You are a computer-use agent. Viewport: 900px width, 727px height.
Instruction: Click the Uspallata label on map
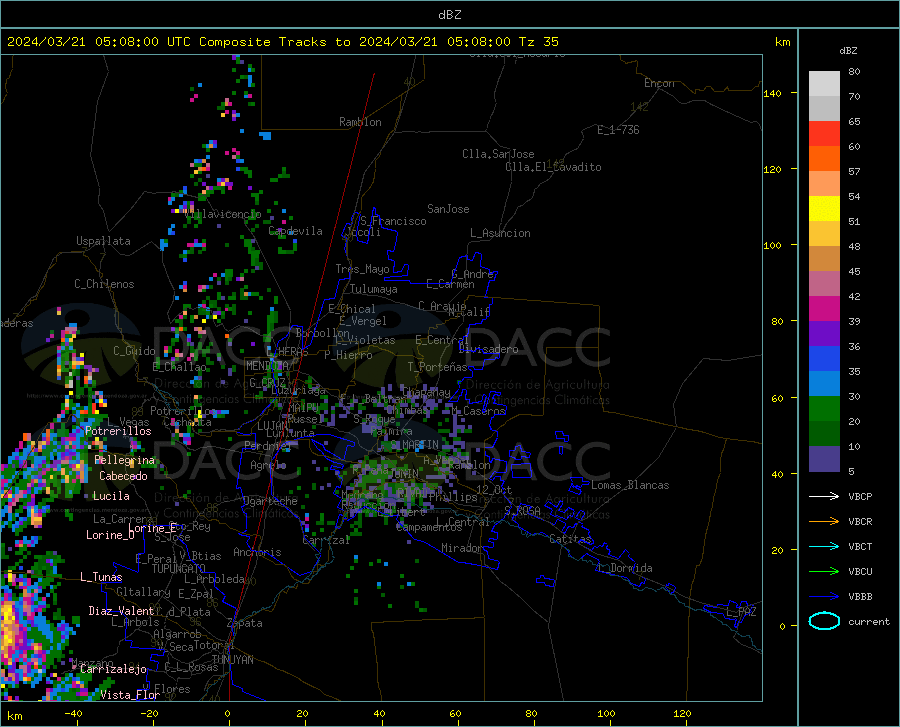103,241
